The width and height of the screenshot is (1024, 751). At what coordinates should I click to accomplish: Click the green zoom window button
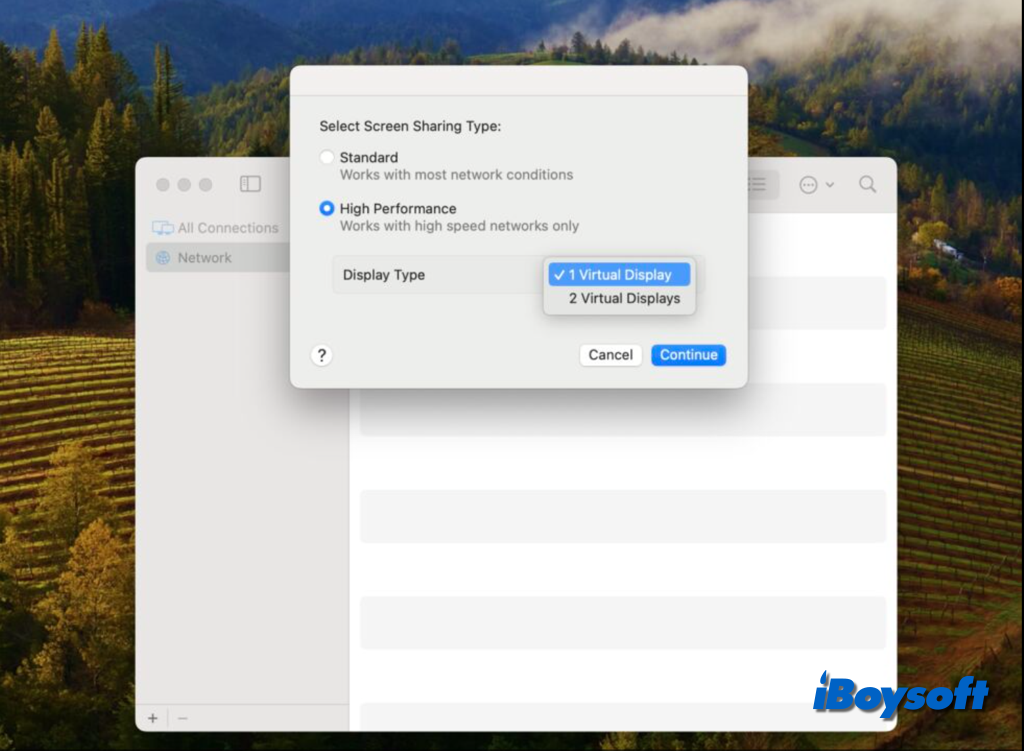tap(206, 185)
